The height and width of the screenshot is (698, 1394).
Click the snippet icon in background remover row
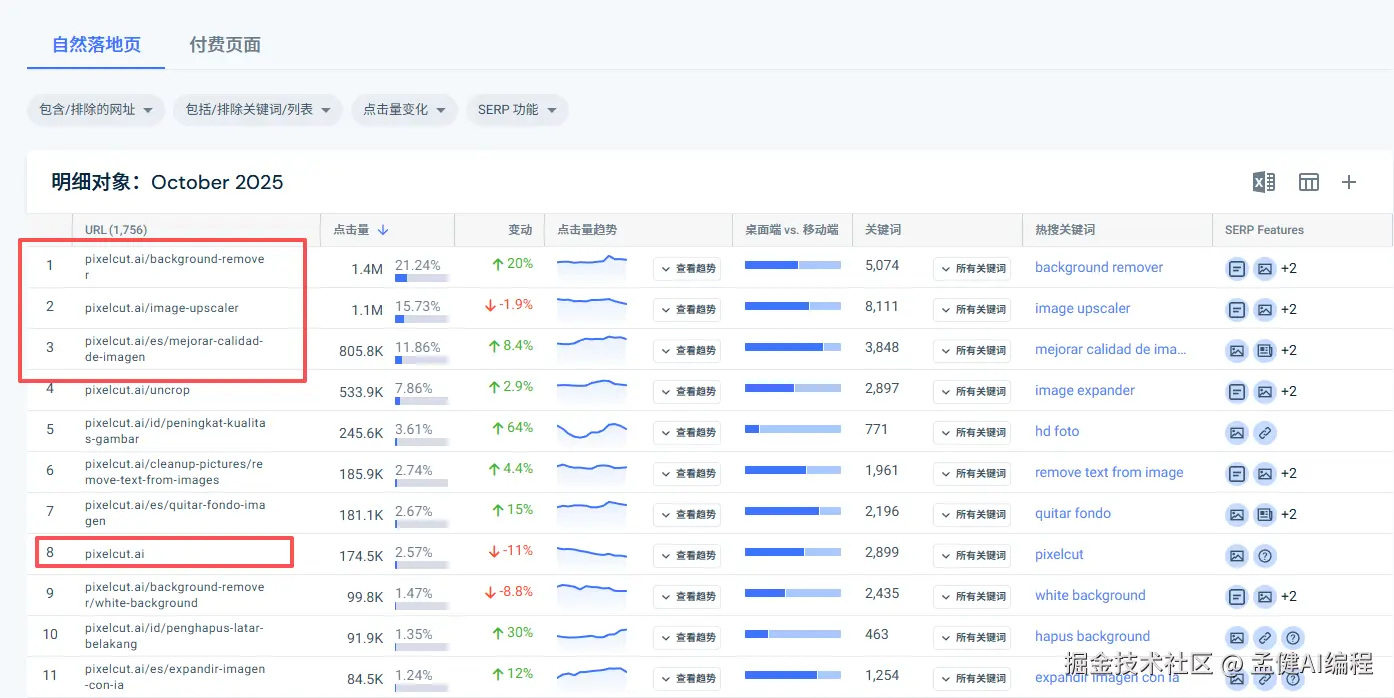1237,268
